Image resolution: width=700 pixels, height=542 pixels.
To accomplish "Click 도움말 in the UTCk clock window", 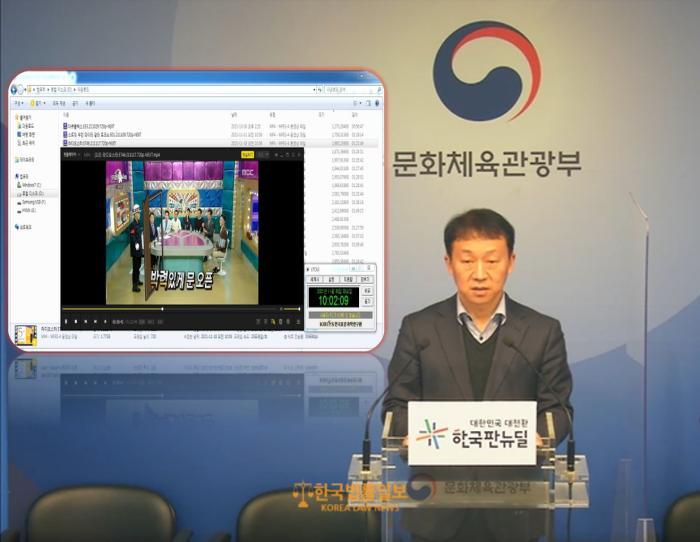I will click(x=348, y=279).
